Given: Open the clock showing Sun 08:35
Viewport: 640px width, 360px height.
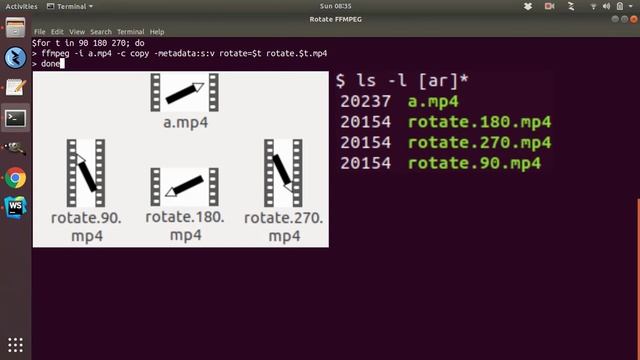Looking at the screenshot, I should [336, 6].
